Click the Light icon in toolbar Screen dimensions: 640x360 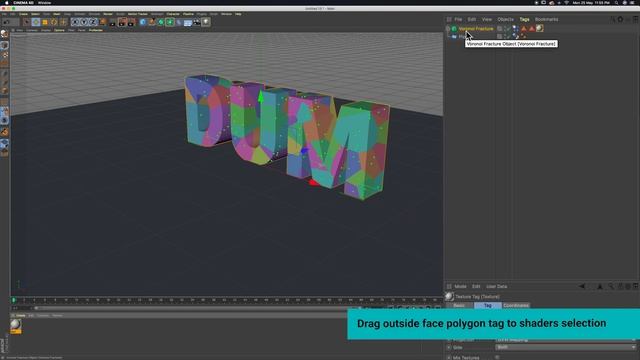pos(206,22)
